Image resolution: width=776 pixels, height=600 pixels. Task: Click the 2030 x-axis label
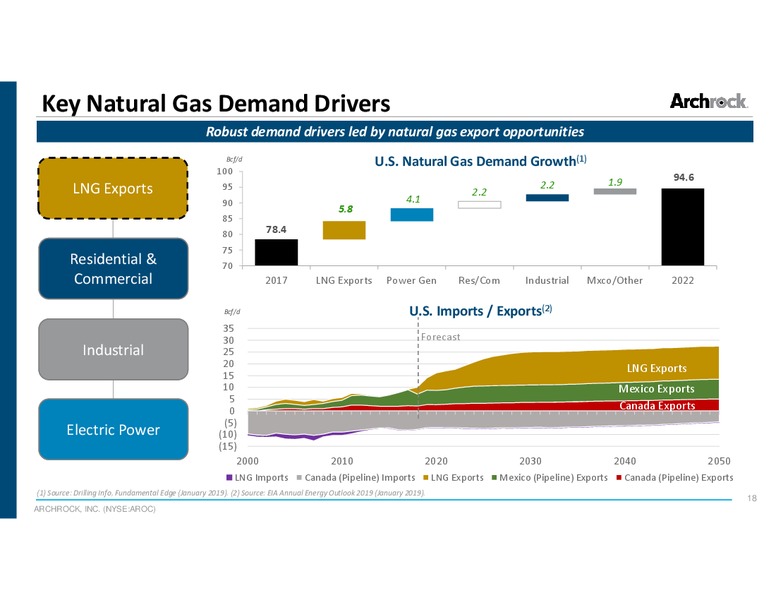point(530,461)
